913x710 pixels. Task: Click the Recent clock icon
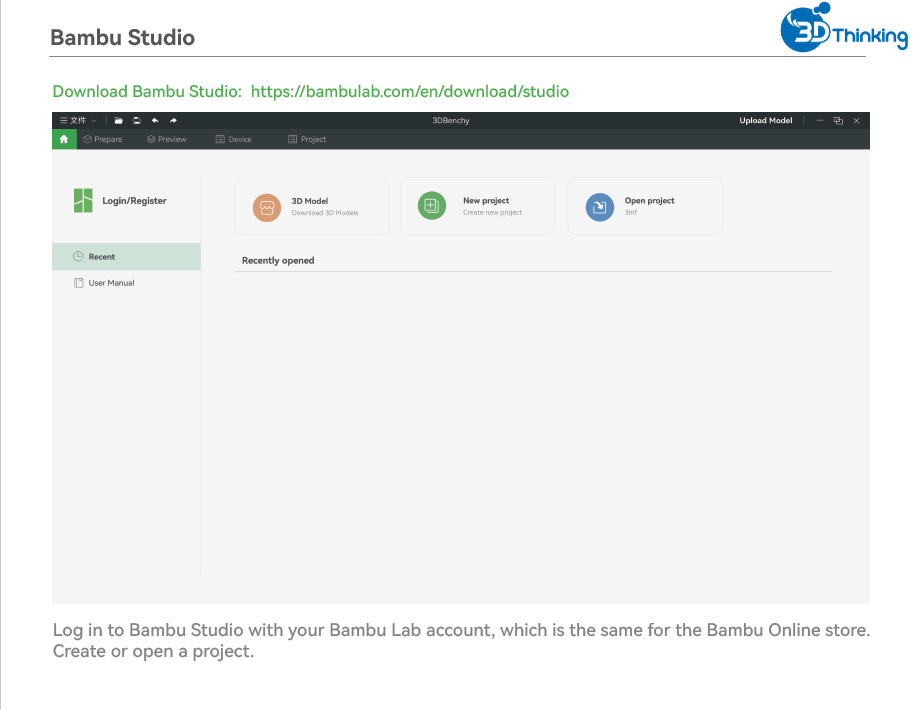click(x=78, y=256)
